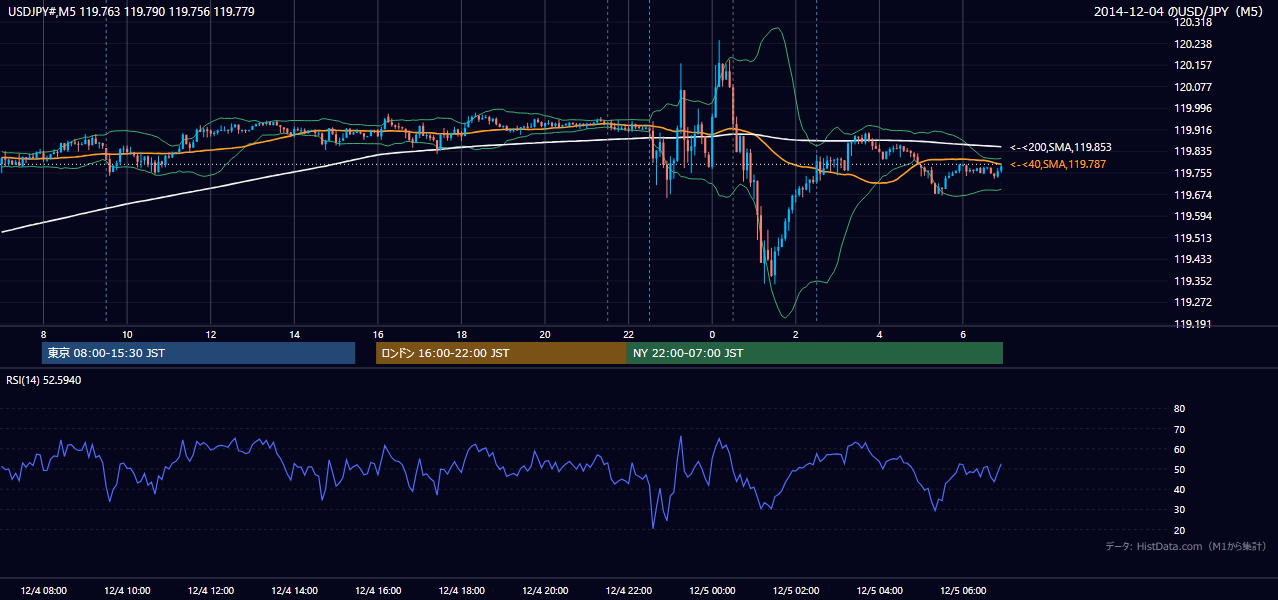This screenshot has height=600, width=1278.
Task: Click price axis label 120.318
Action: (x=1194, y=23)
